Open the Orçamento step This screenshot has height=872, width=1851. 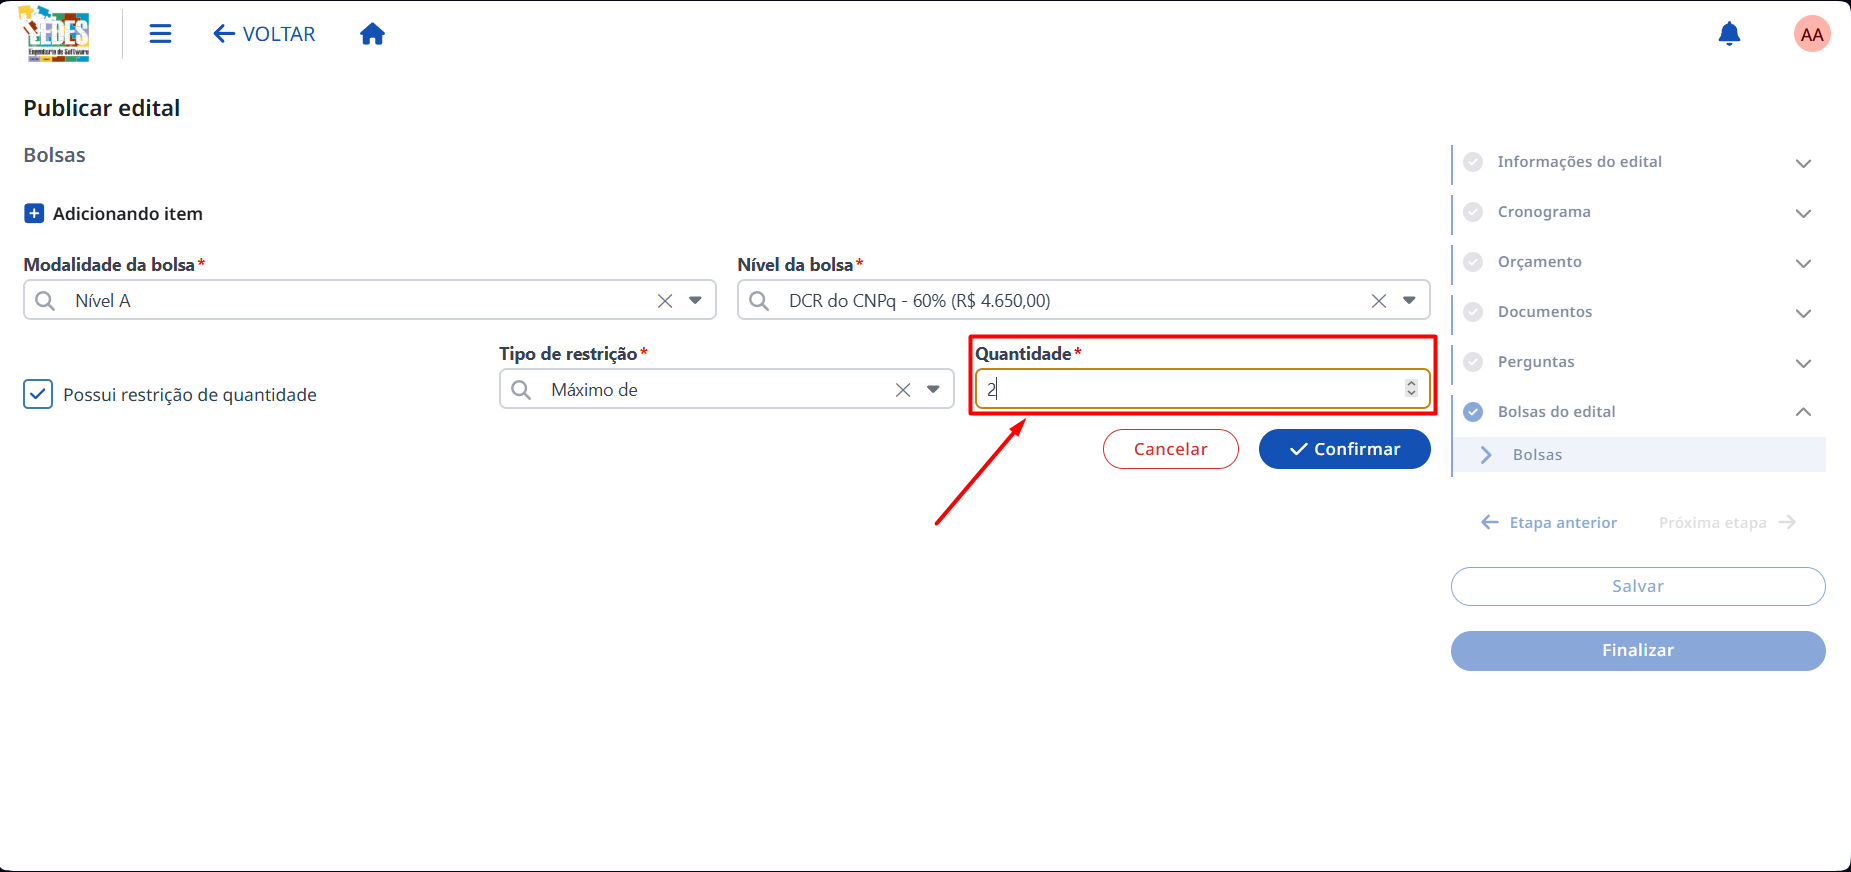pos(1539,262)
